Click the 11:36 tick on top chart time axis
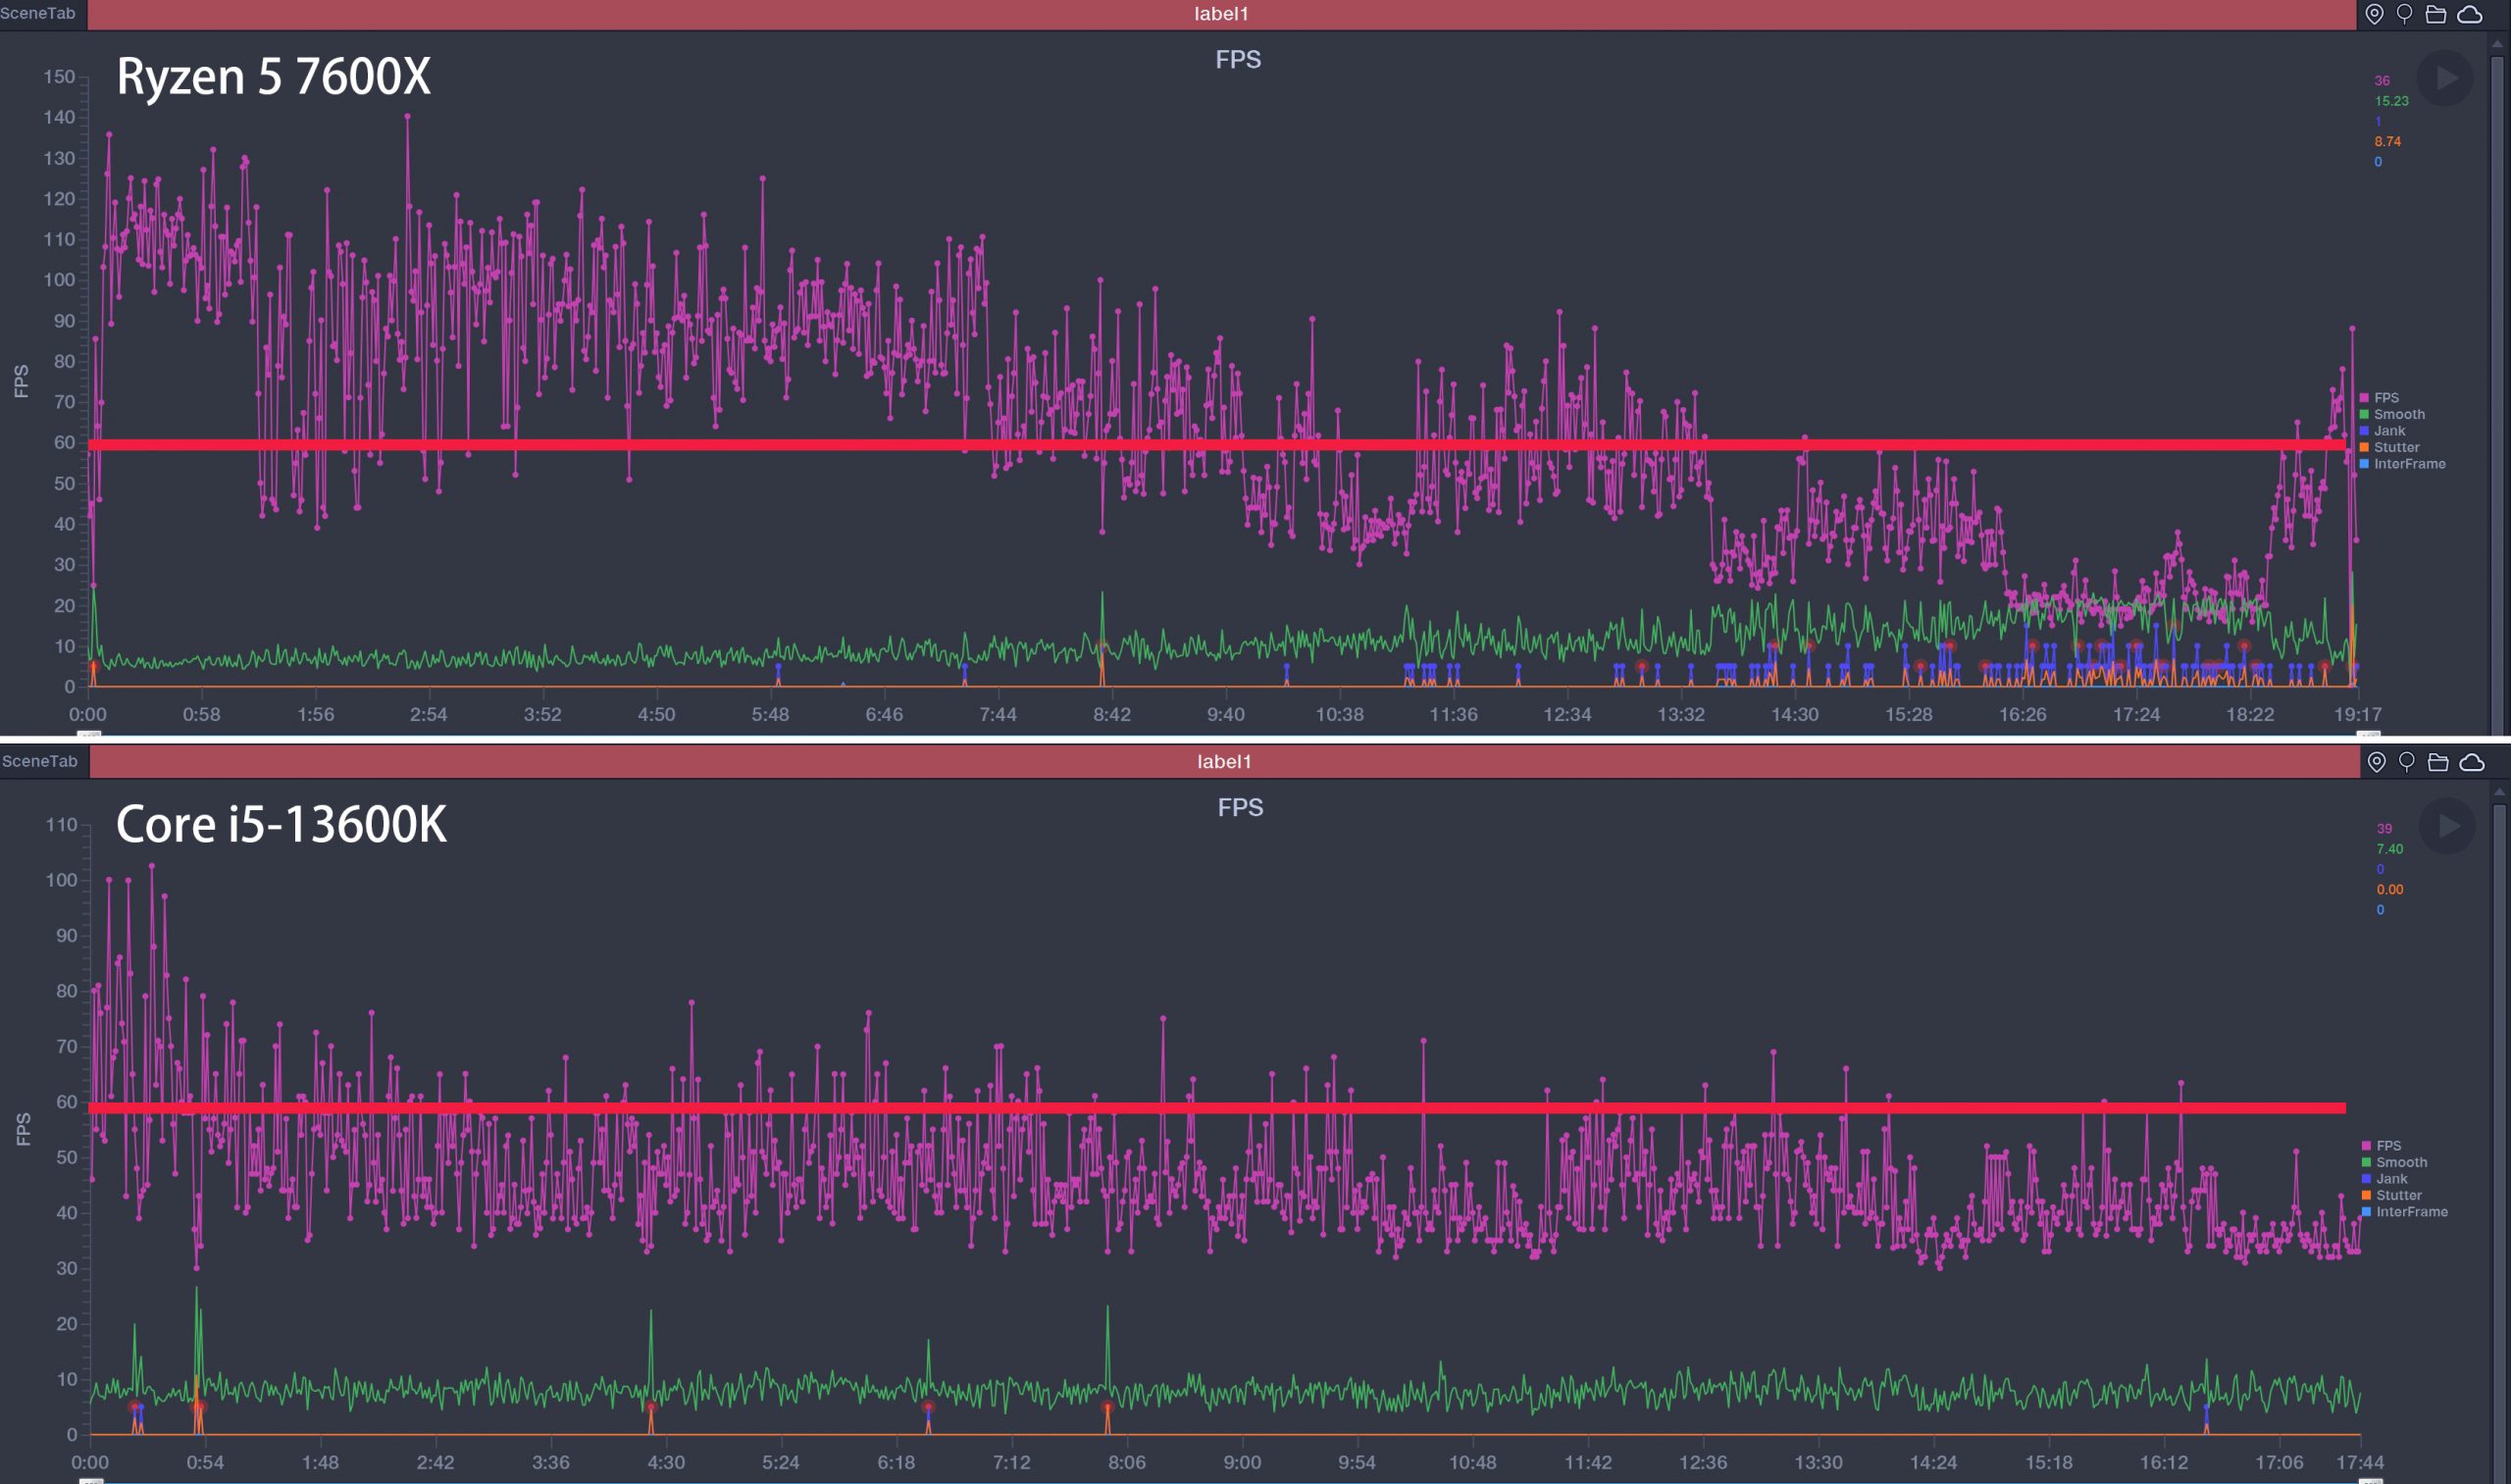Image resolution: width=2511 pixels, height=1484 pixels. pos(1453,715)
